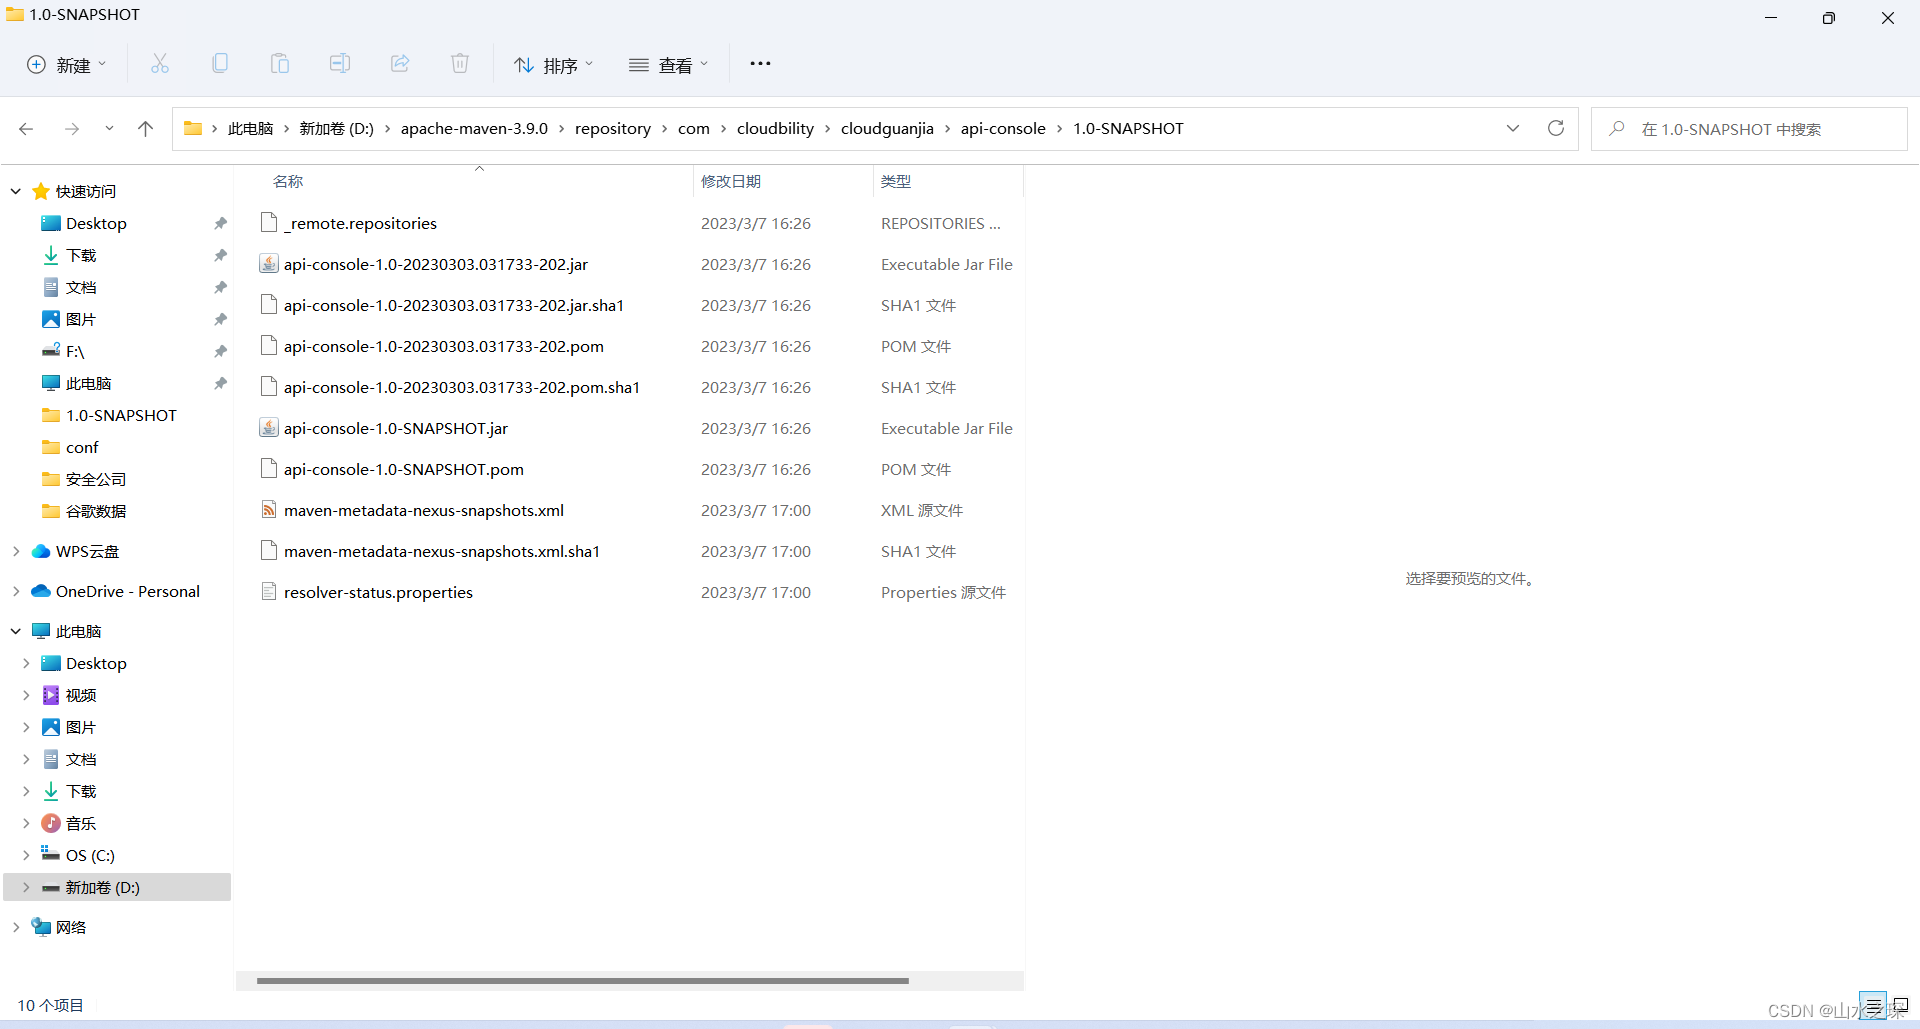Click the jar icon of api-console-1.0-20230303.031733-202.jar
The height and width of the screenshot is (1029, 1920).
tap(268, 264)
